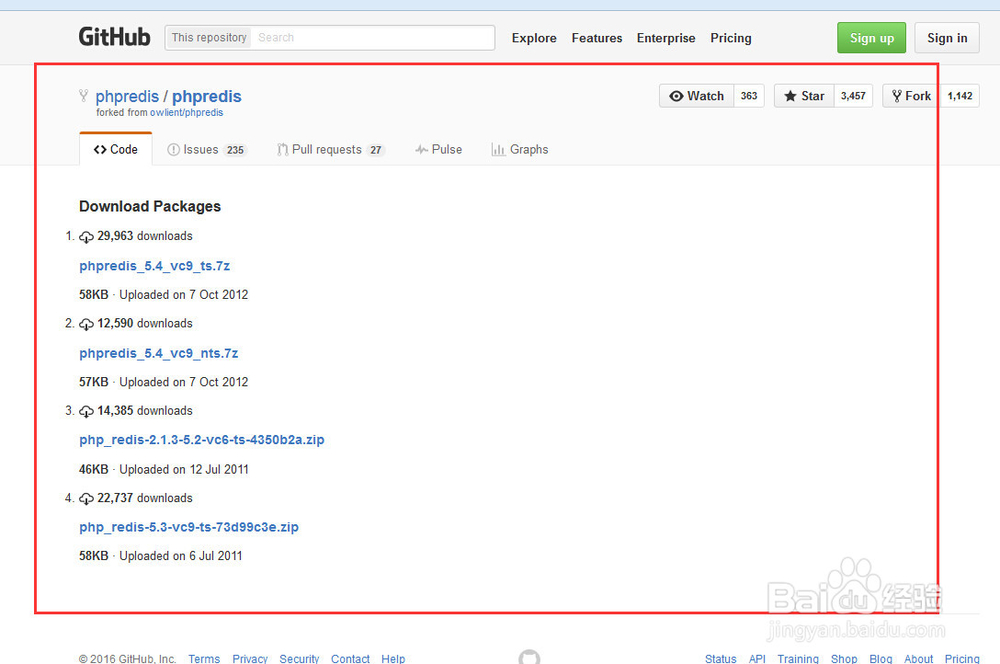The image size is (1000, 664).
Task: Open the 1,142 forks count
Action: coord(960,96)
